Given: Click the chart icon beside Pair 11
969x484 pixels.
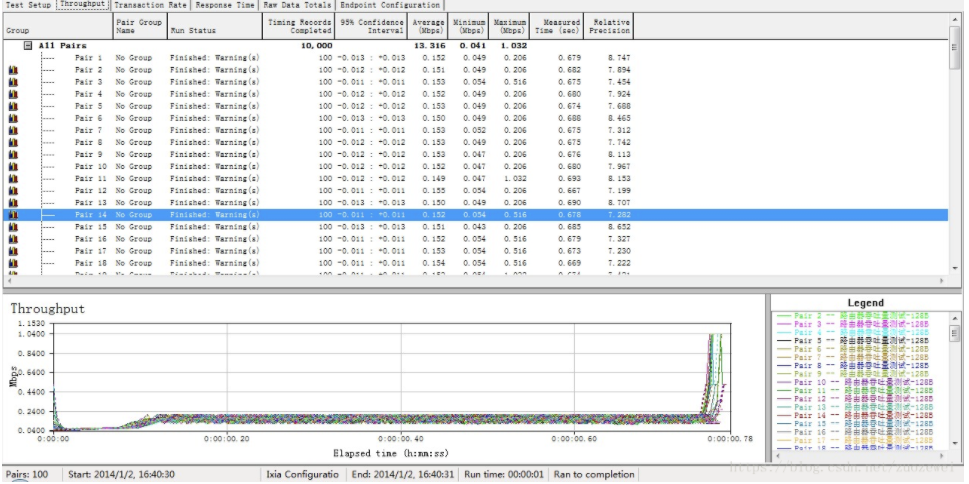Looking at the screenshot, I should pyautogui.click(x=14, y=178).
